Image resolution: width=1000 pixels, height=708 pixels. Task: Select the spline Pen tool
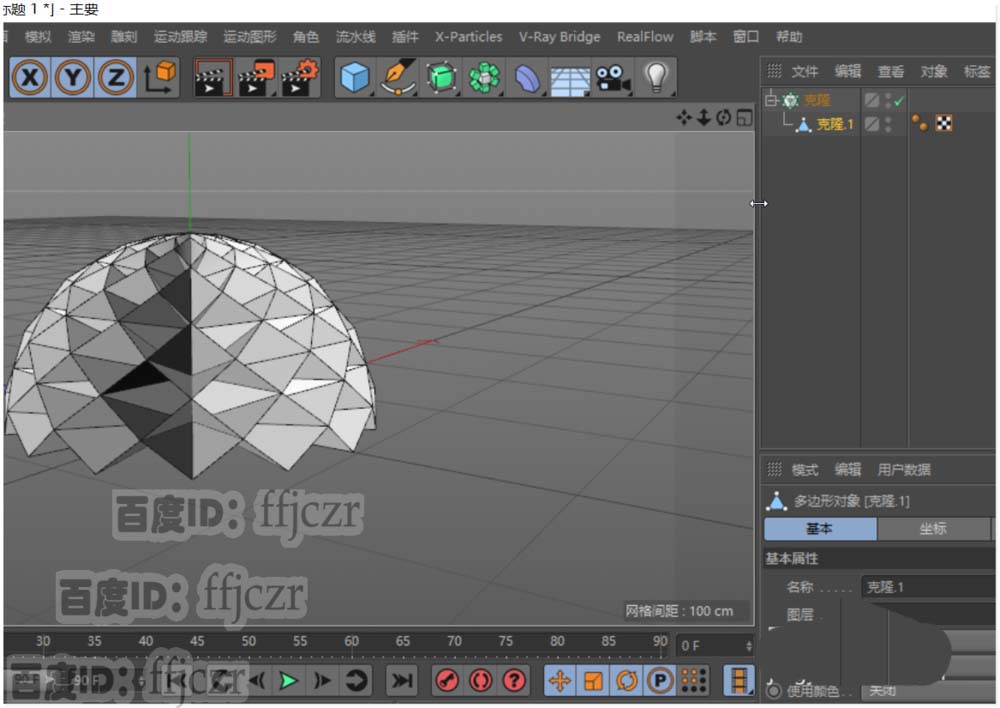tap(398, 78)
